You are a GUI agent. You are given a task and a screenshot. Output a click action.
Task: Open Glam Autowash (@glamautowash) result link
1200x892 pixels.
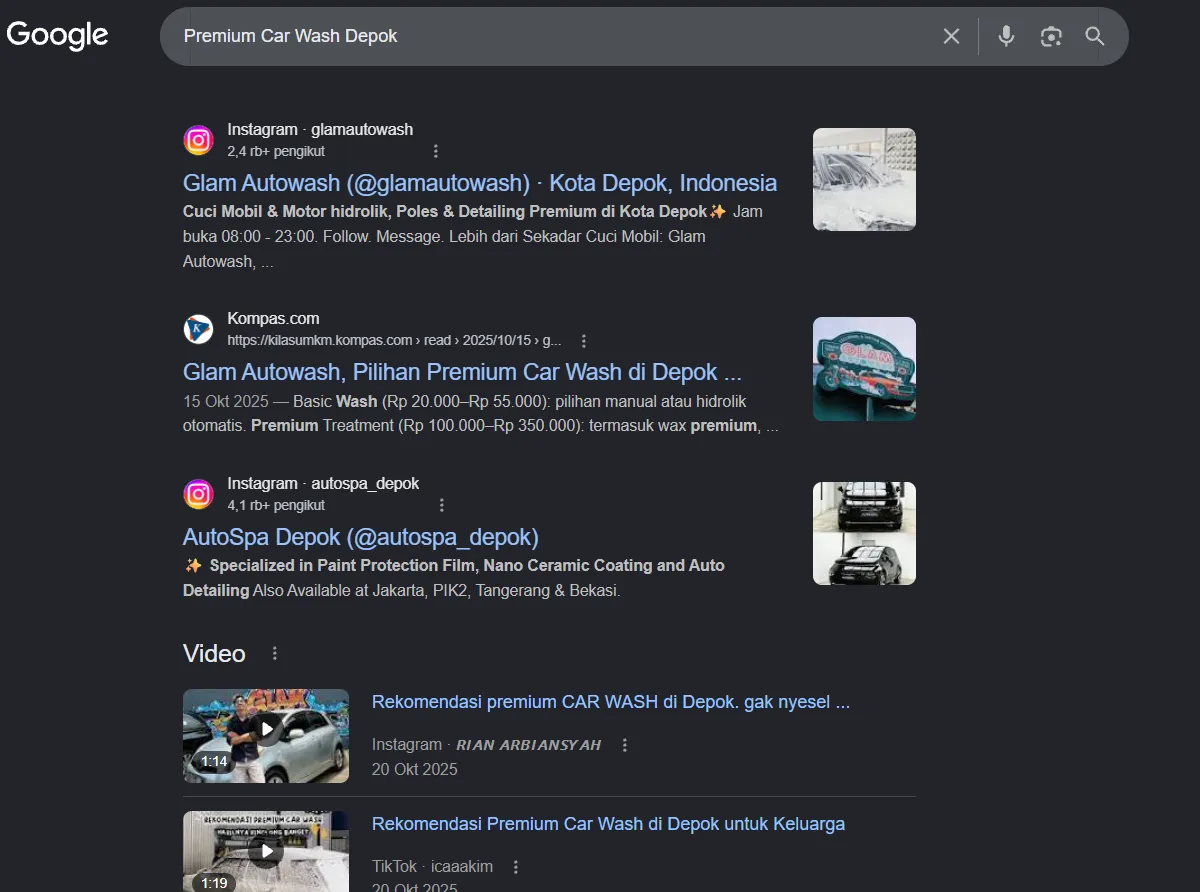pyautogui.click(x=480, y=183)
